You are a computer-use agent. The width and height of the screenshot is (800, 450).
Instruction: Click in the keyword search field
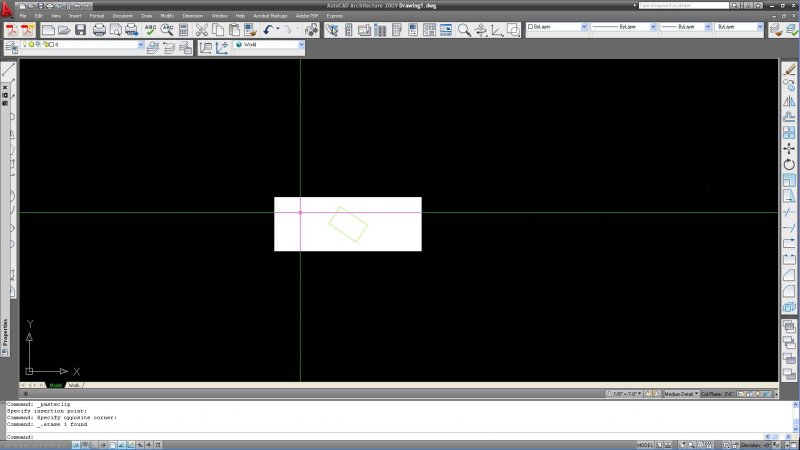coord(685,5)
